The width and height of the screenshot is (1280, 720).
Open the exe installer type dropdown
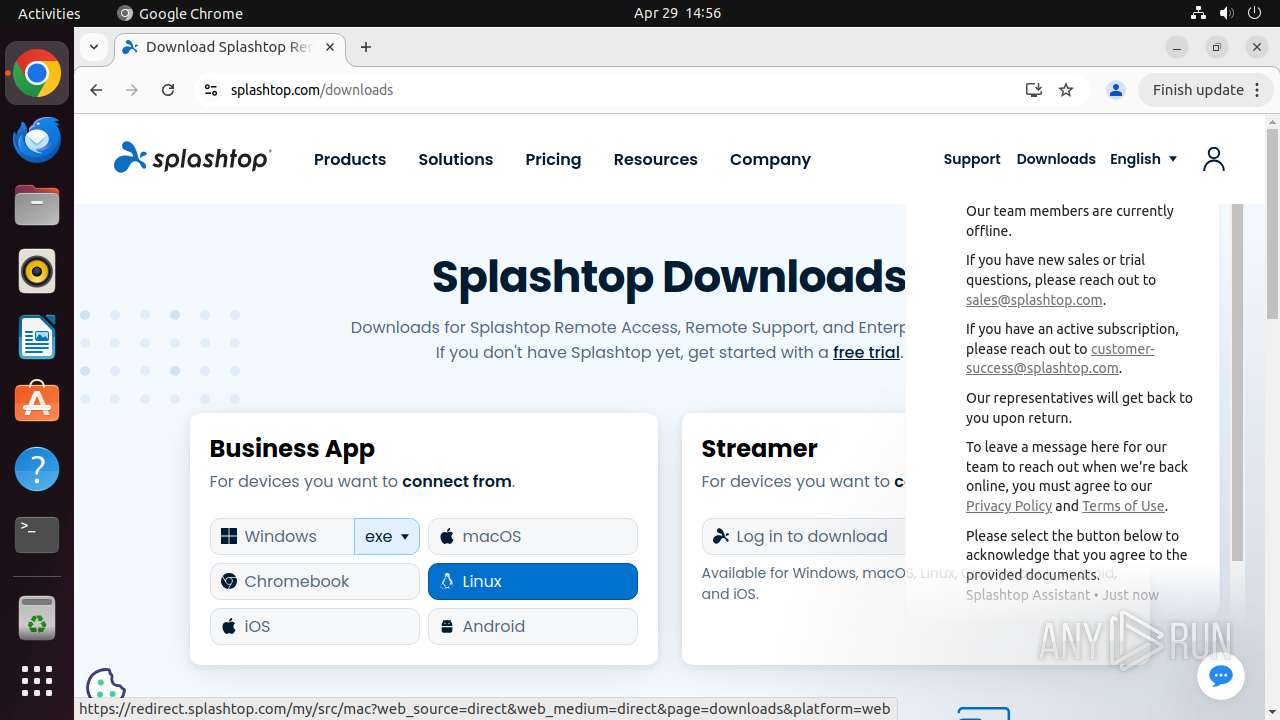(387, 536)
